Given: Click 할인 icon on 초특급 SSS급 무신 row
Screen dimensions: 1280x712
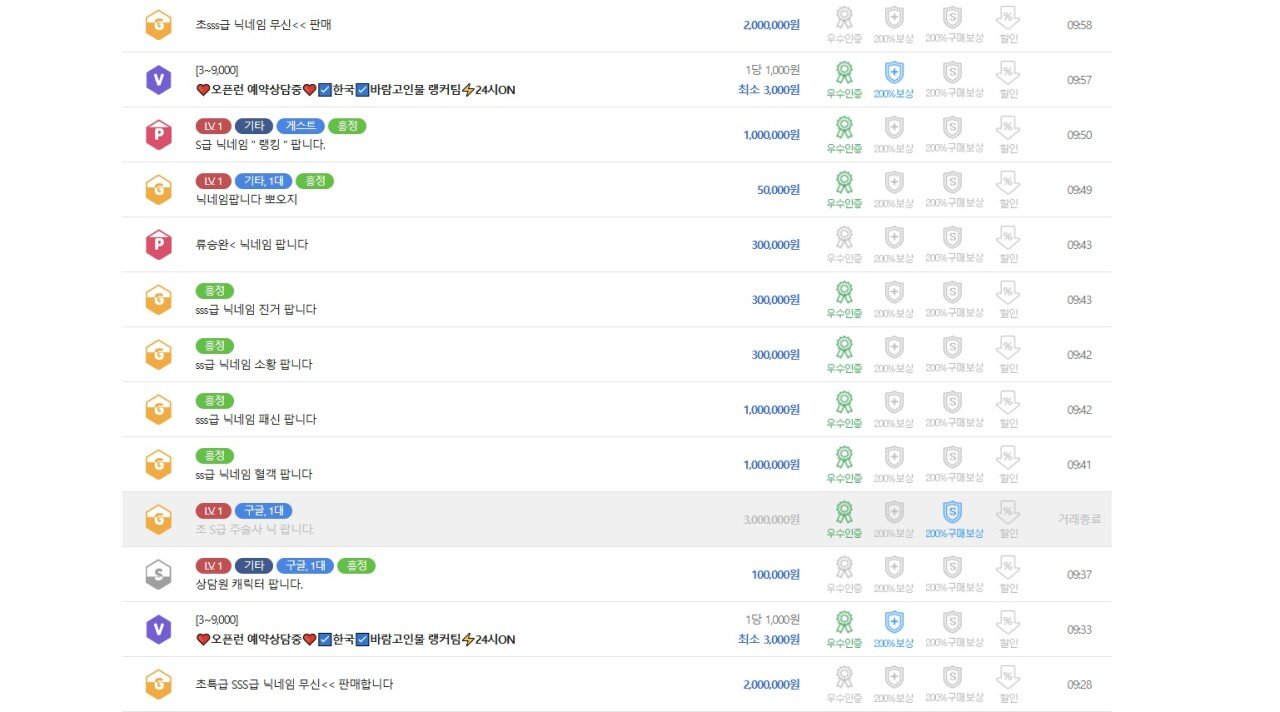Looking at the screenshot, I should [x=1008, y=683].
